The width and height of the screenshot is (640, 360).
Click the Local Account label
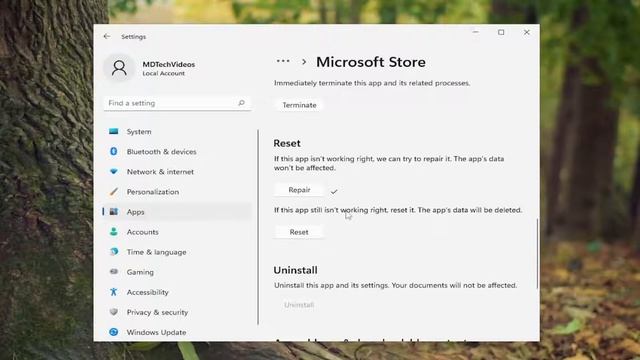(164, 73)
